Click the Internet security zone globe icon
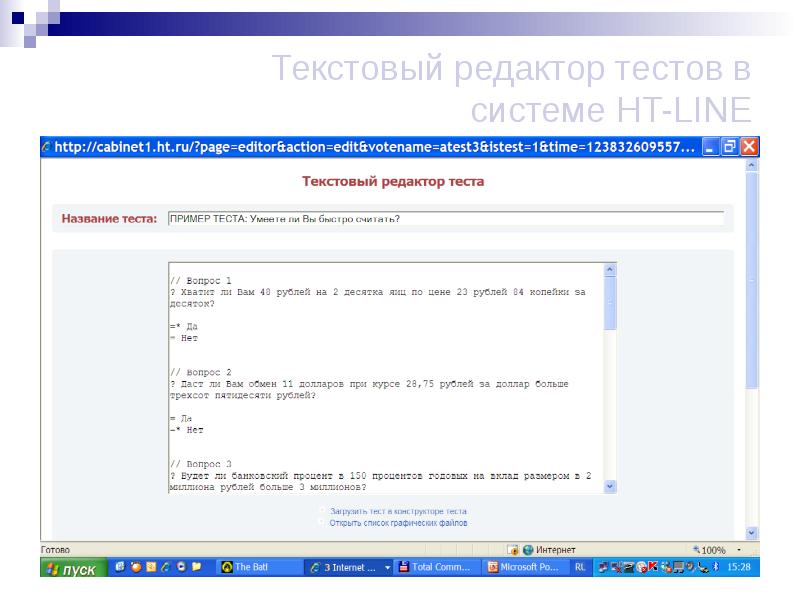 click(528, 550)
